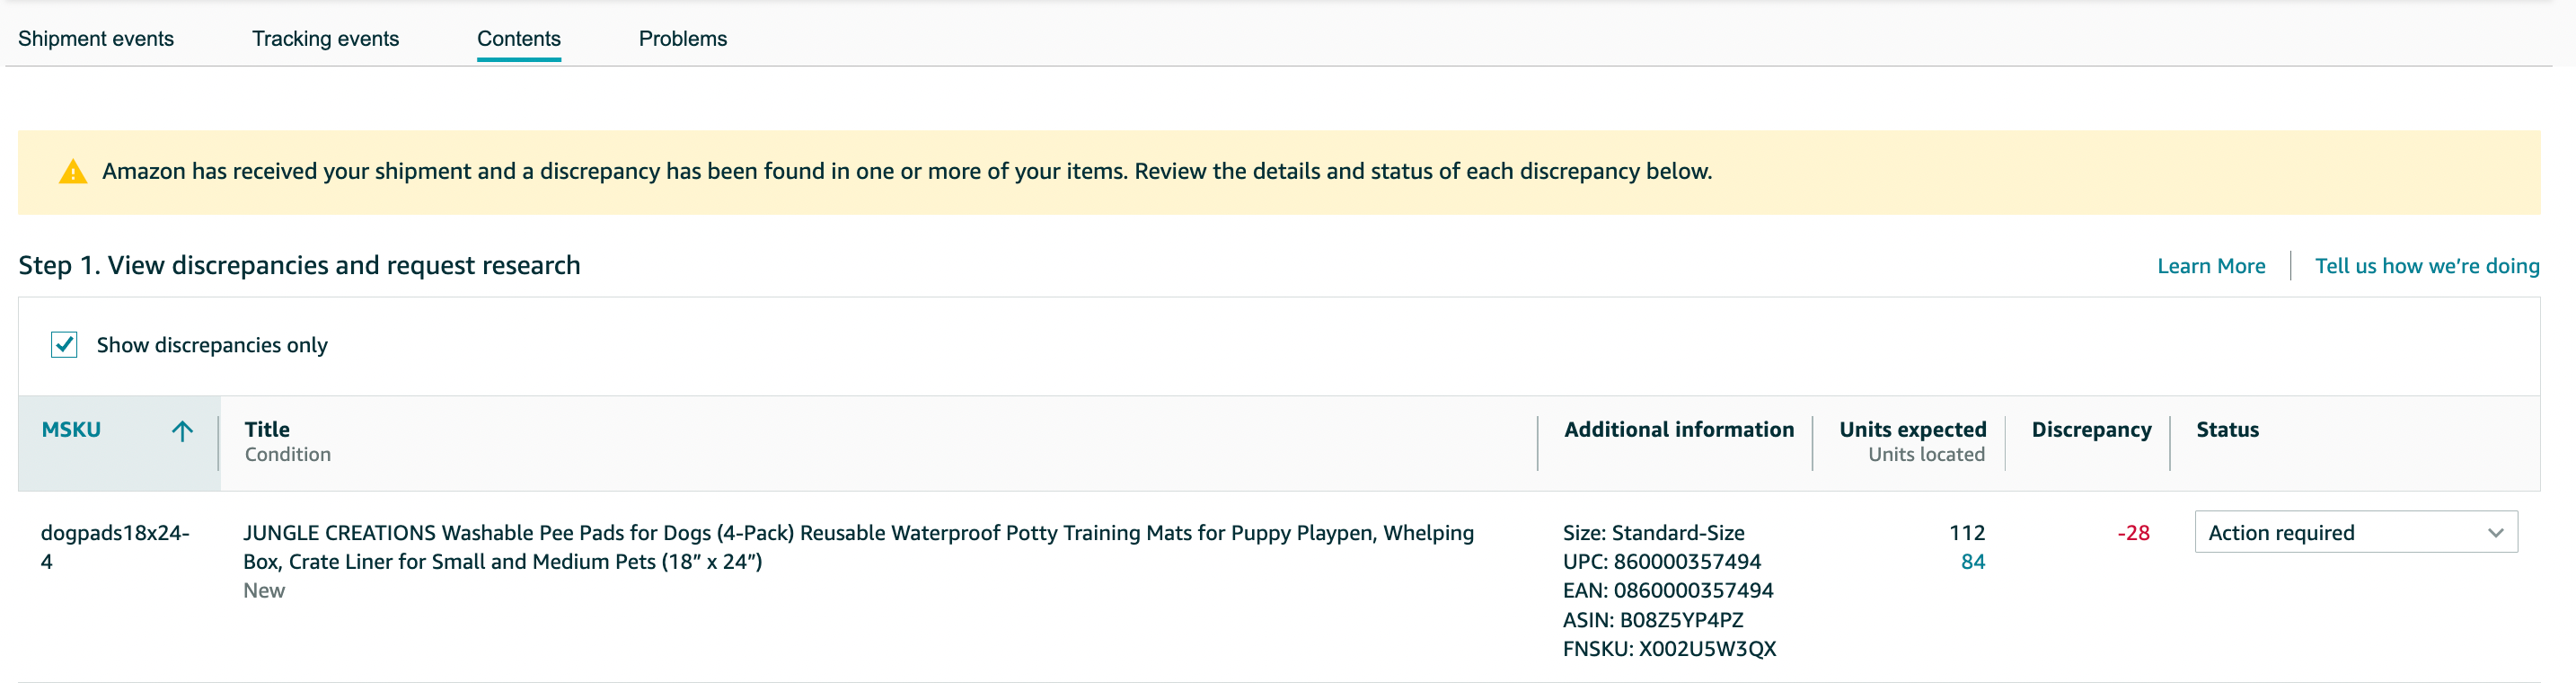Open the Tracking events tab
The width and height of the screenshot is (2576, 683).
click(325, 39)
